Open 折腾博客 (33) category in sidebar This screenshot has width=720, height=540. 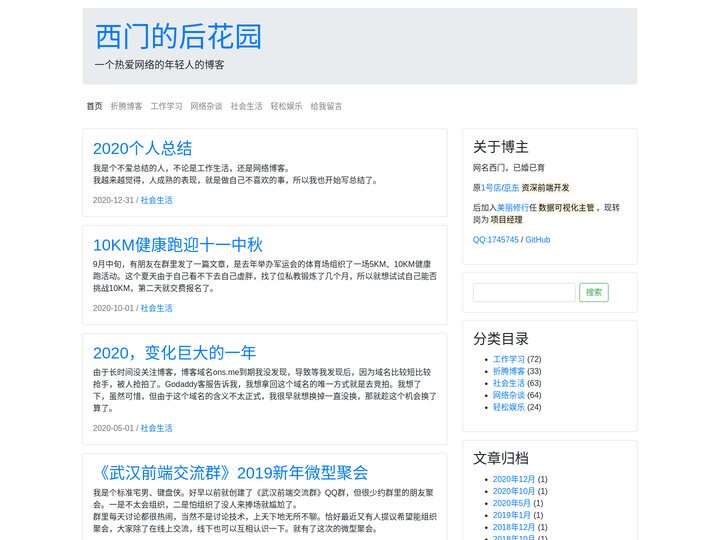(509, 371)
